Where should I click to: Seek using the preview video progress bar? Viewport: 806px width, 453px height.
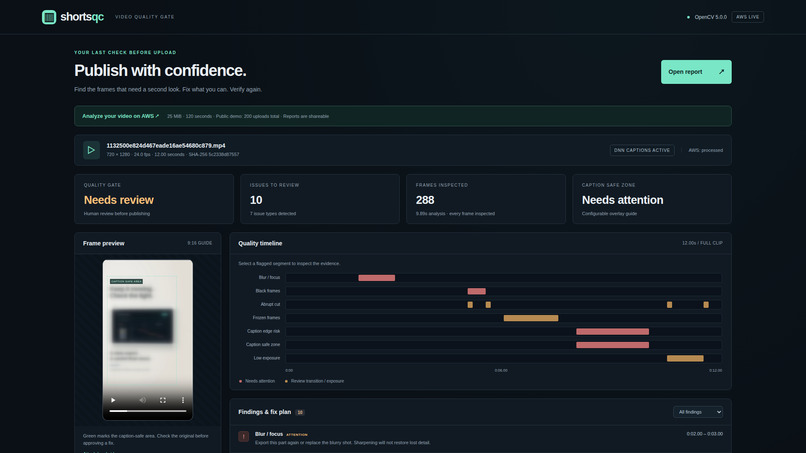pyautogui.click(x=148, y=411)
